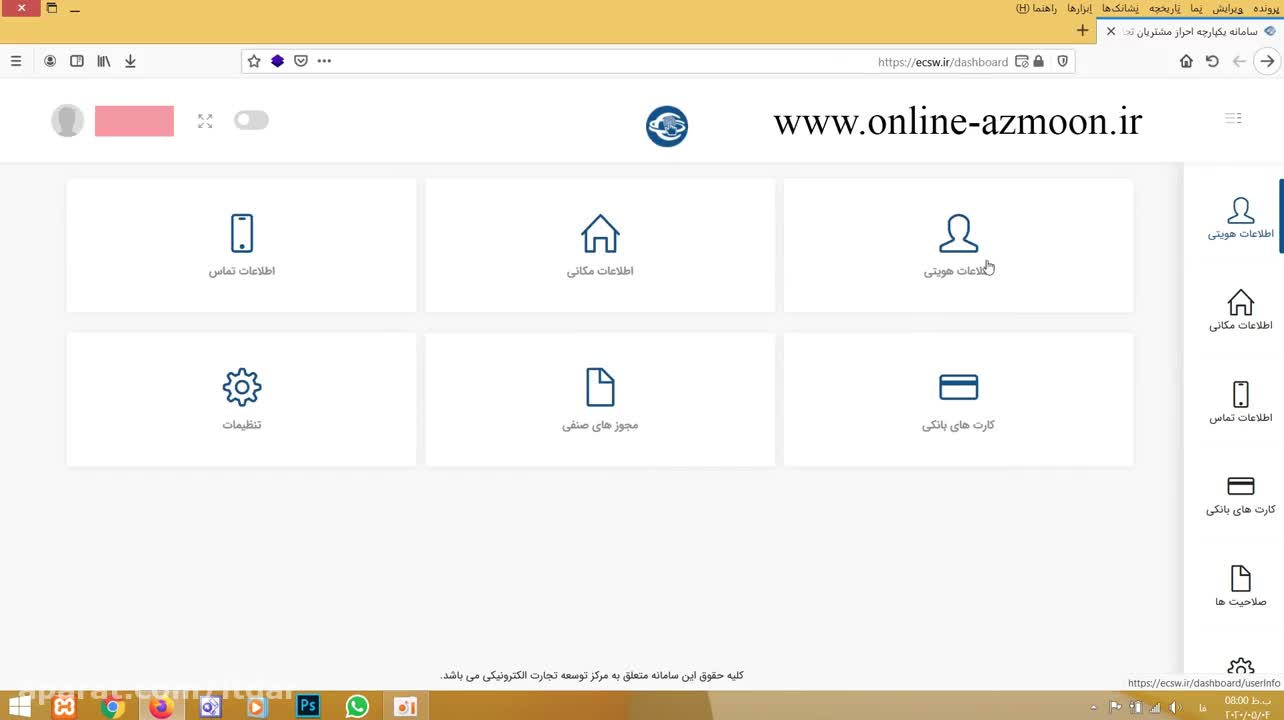The image size is (1284, 720).
Task: Open the تنظیمات gear card
Action: coord(241,399)
